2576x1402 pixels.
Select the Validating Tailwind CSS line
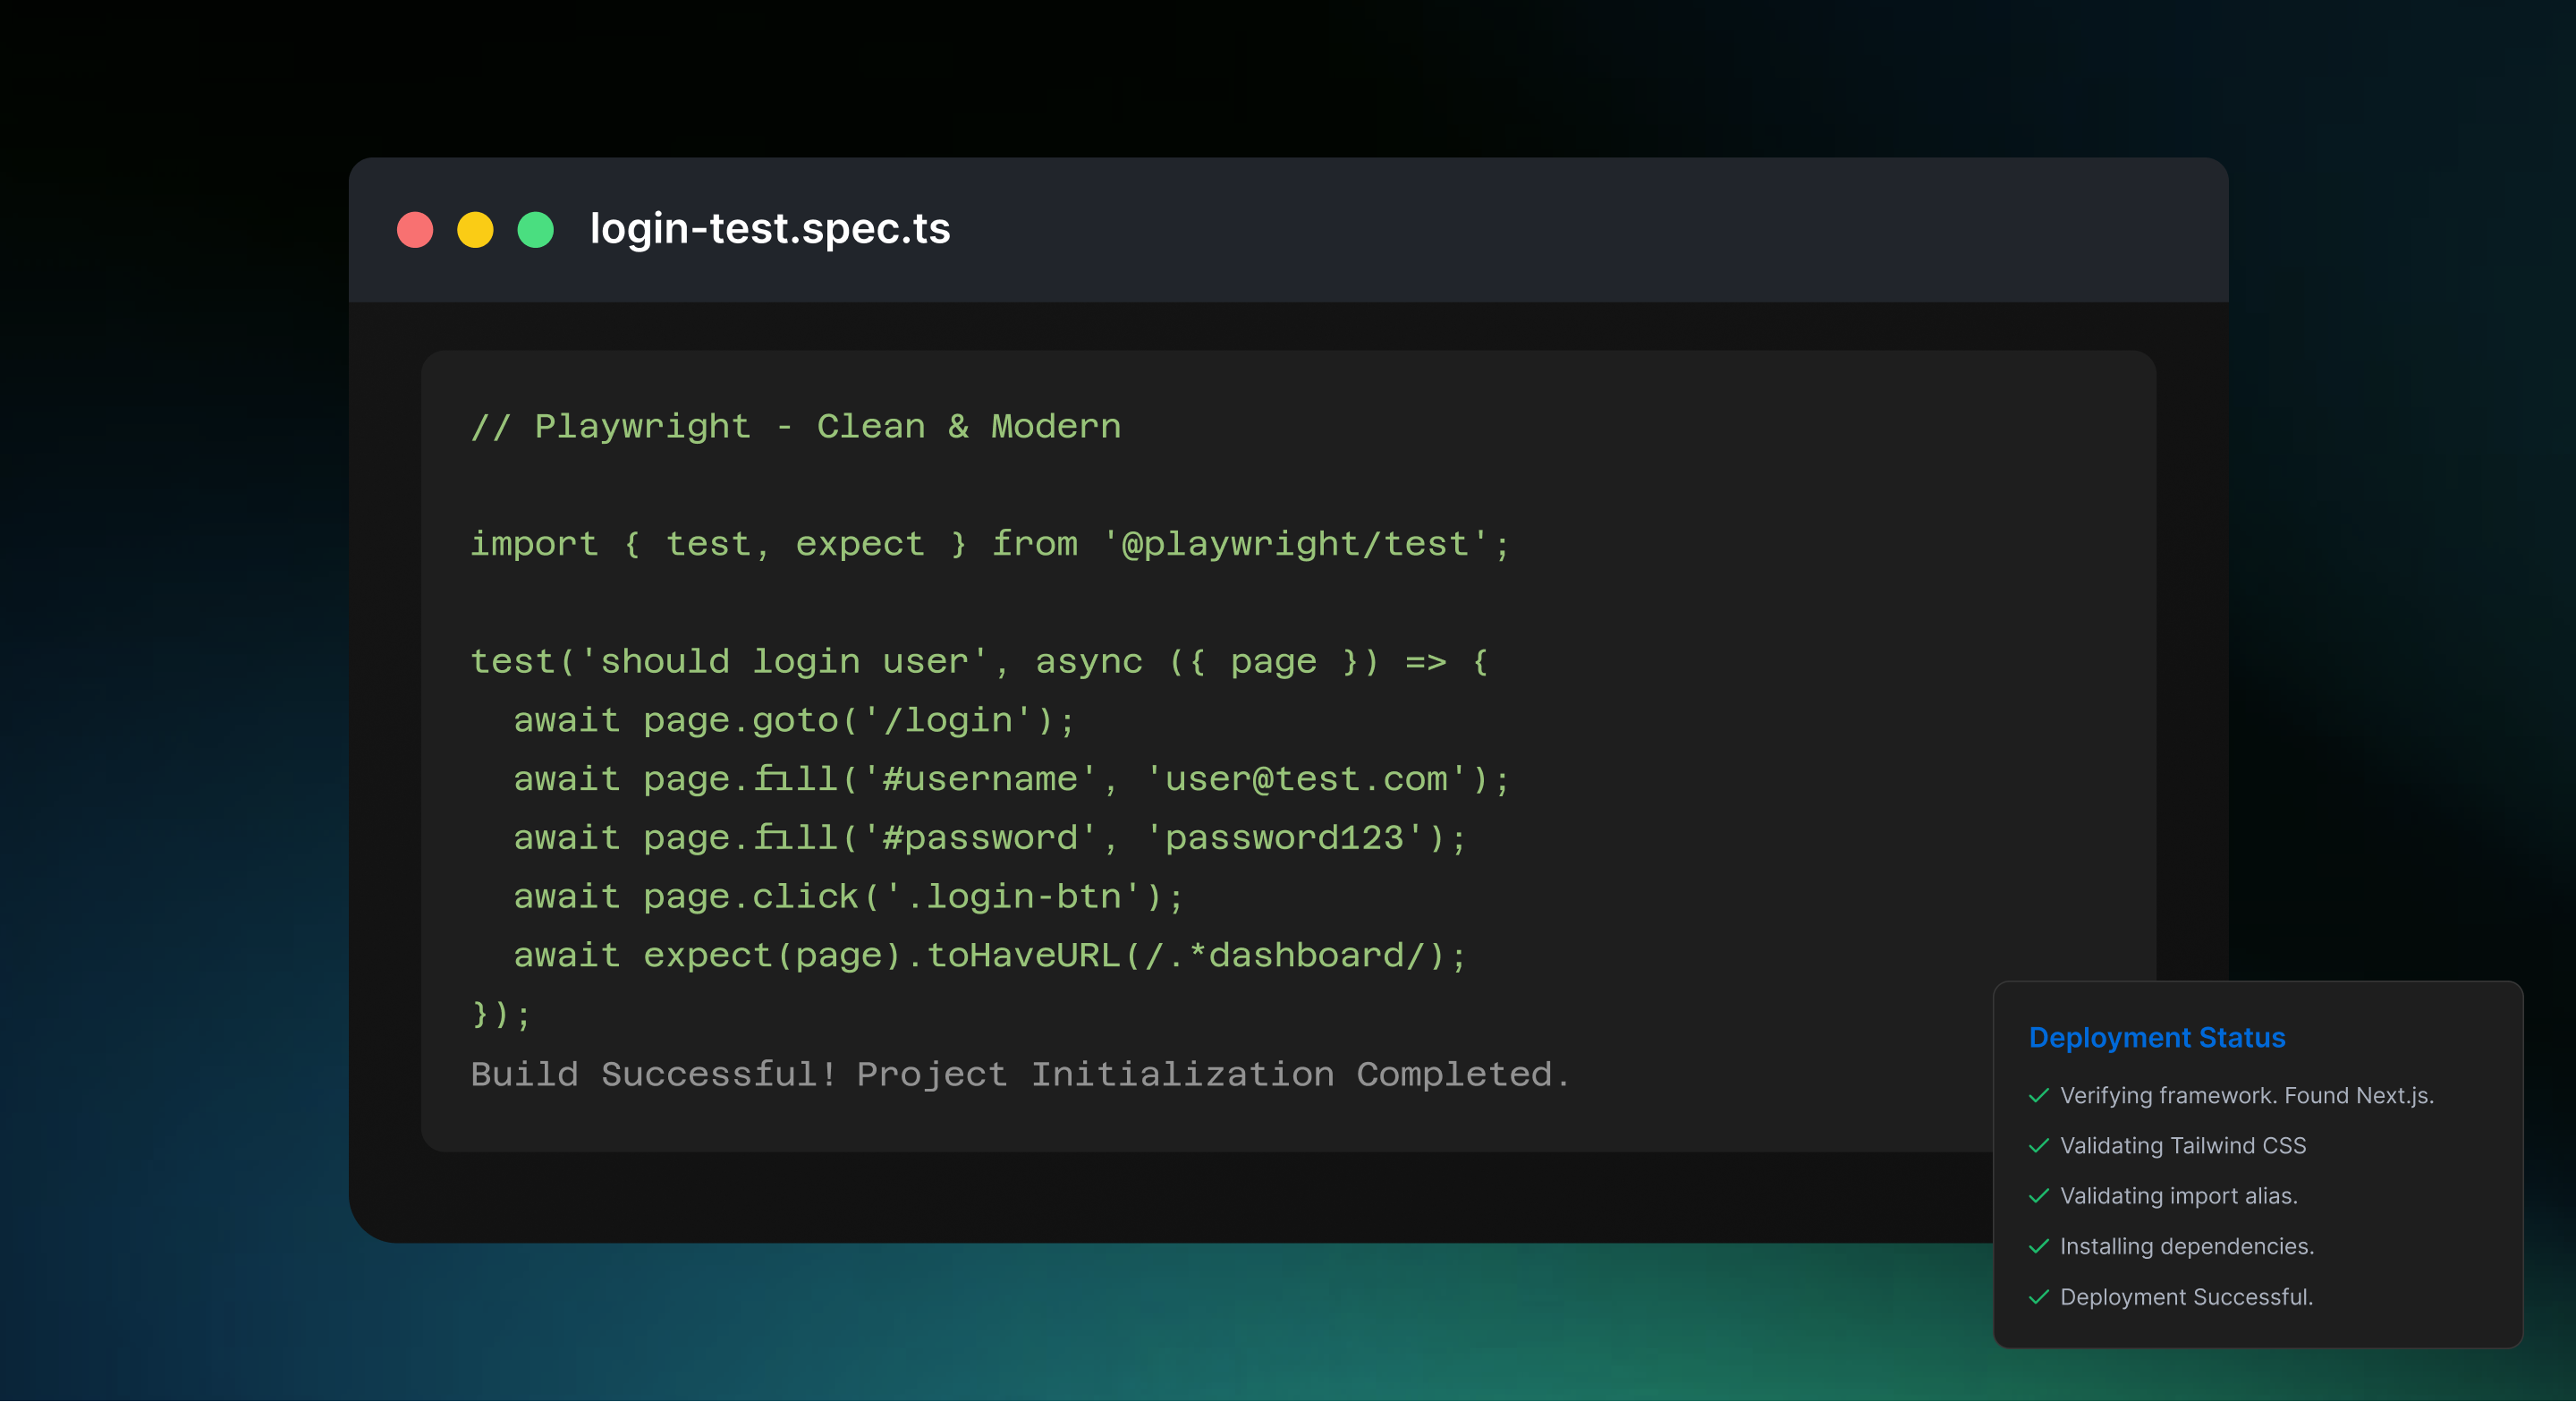(x=2182, y=1145)
